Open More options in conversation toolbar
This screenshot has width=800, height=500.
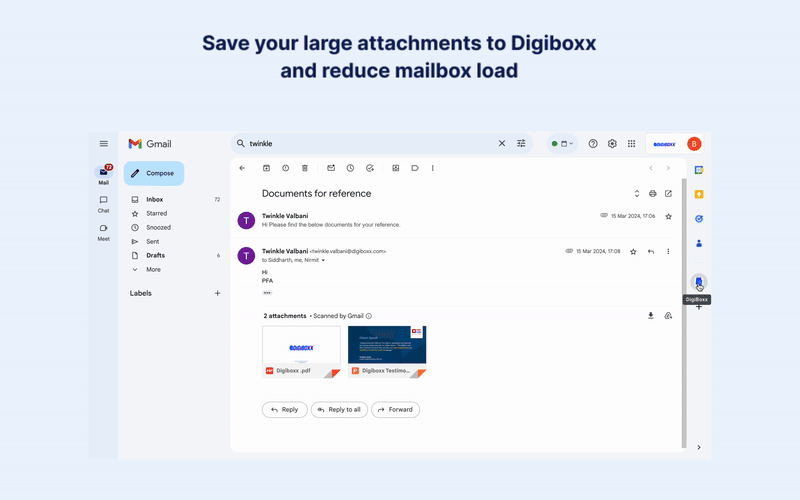[x=433, y=168]
